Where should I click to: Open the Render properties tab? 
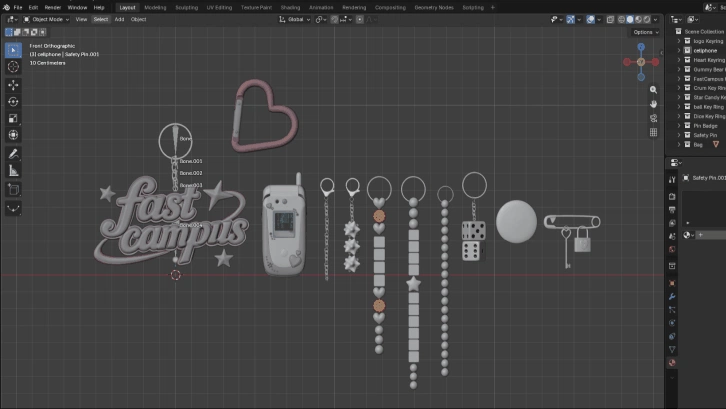pyautogui.click(x=672, y=197)
